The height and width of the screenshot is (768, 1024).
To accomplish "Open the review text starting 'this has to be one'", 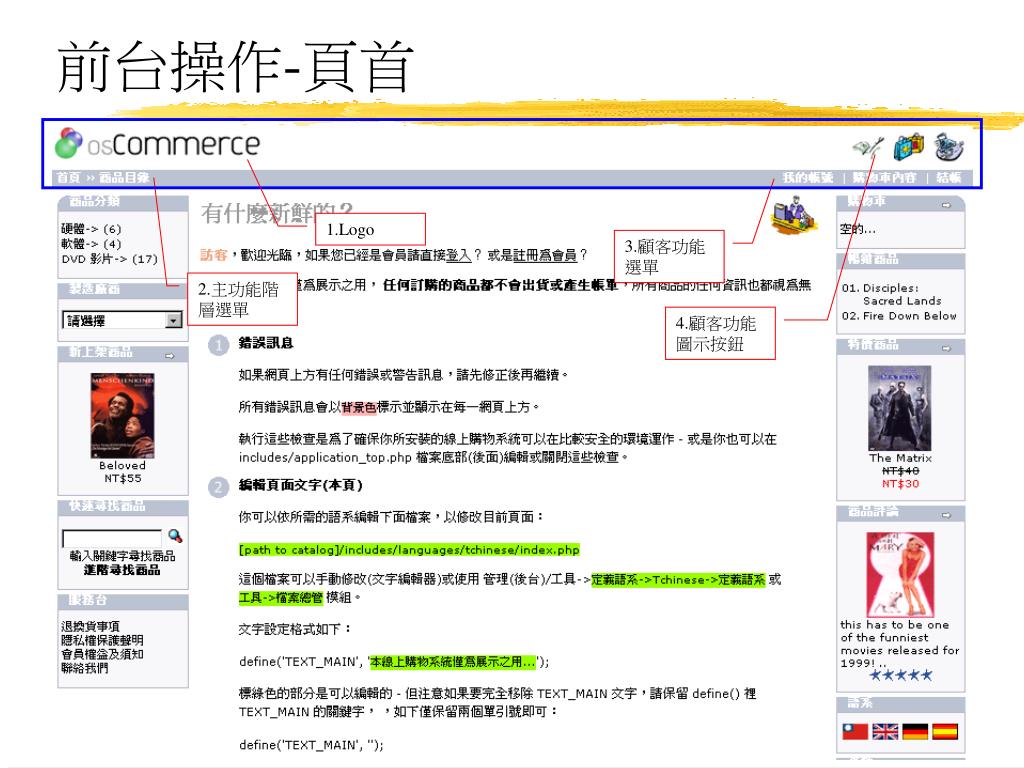I will (899, 643).
